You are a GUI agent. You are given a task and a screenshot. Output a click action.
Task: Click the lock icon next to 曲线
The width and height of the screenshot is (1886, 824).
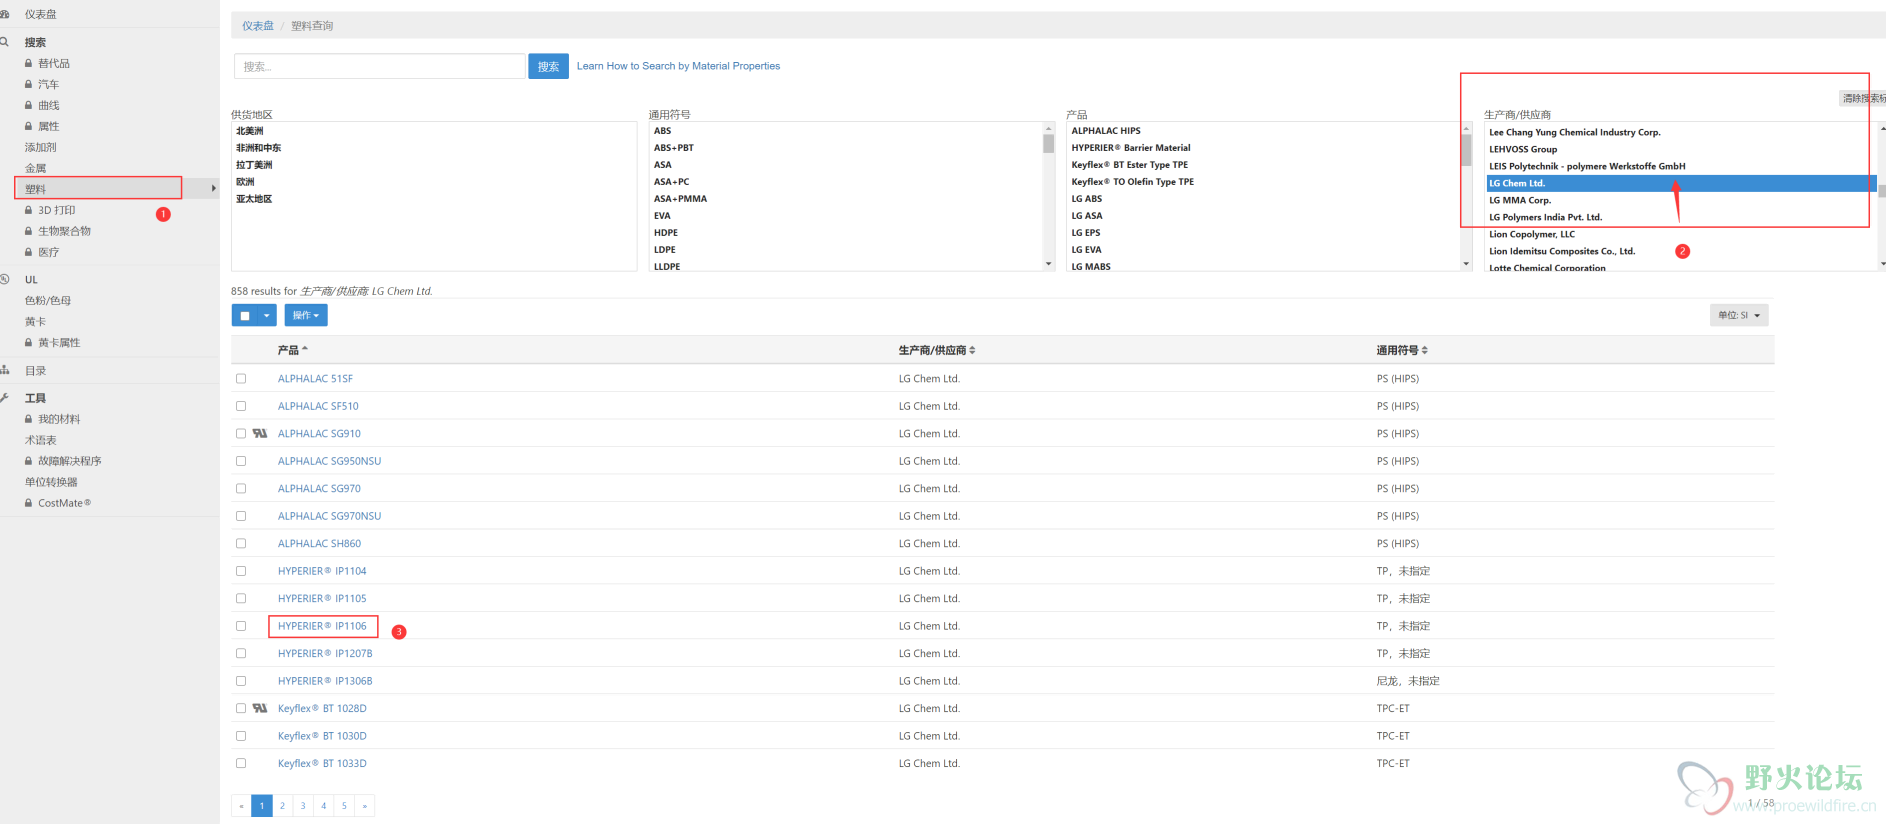(29, 105)
